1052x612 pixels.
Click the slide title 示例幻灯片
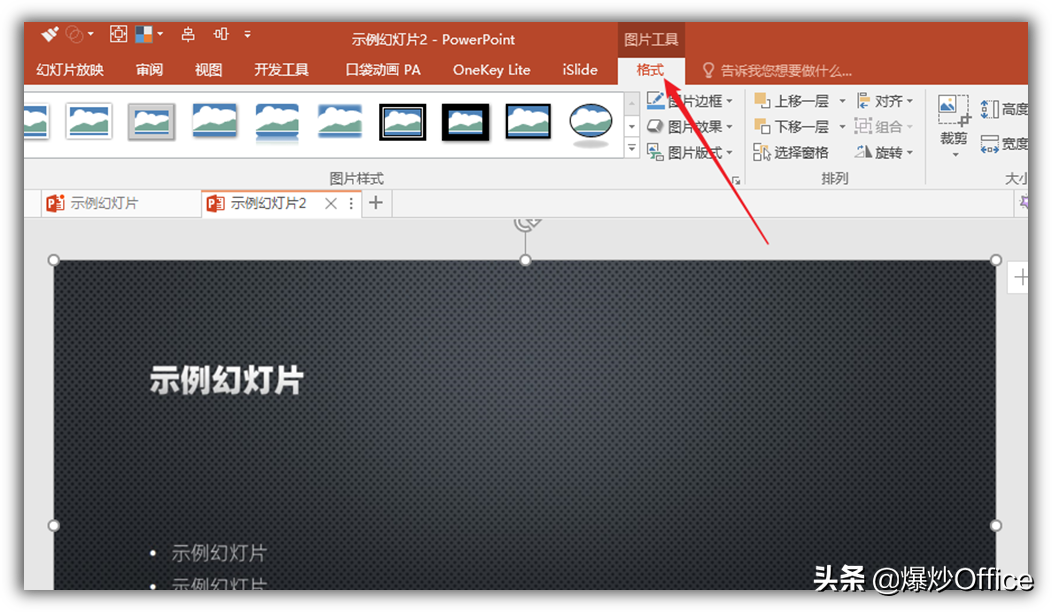point(226,380)
